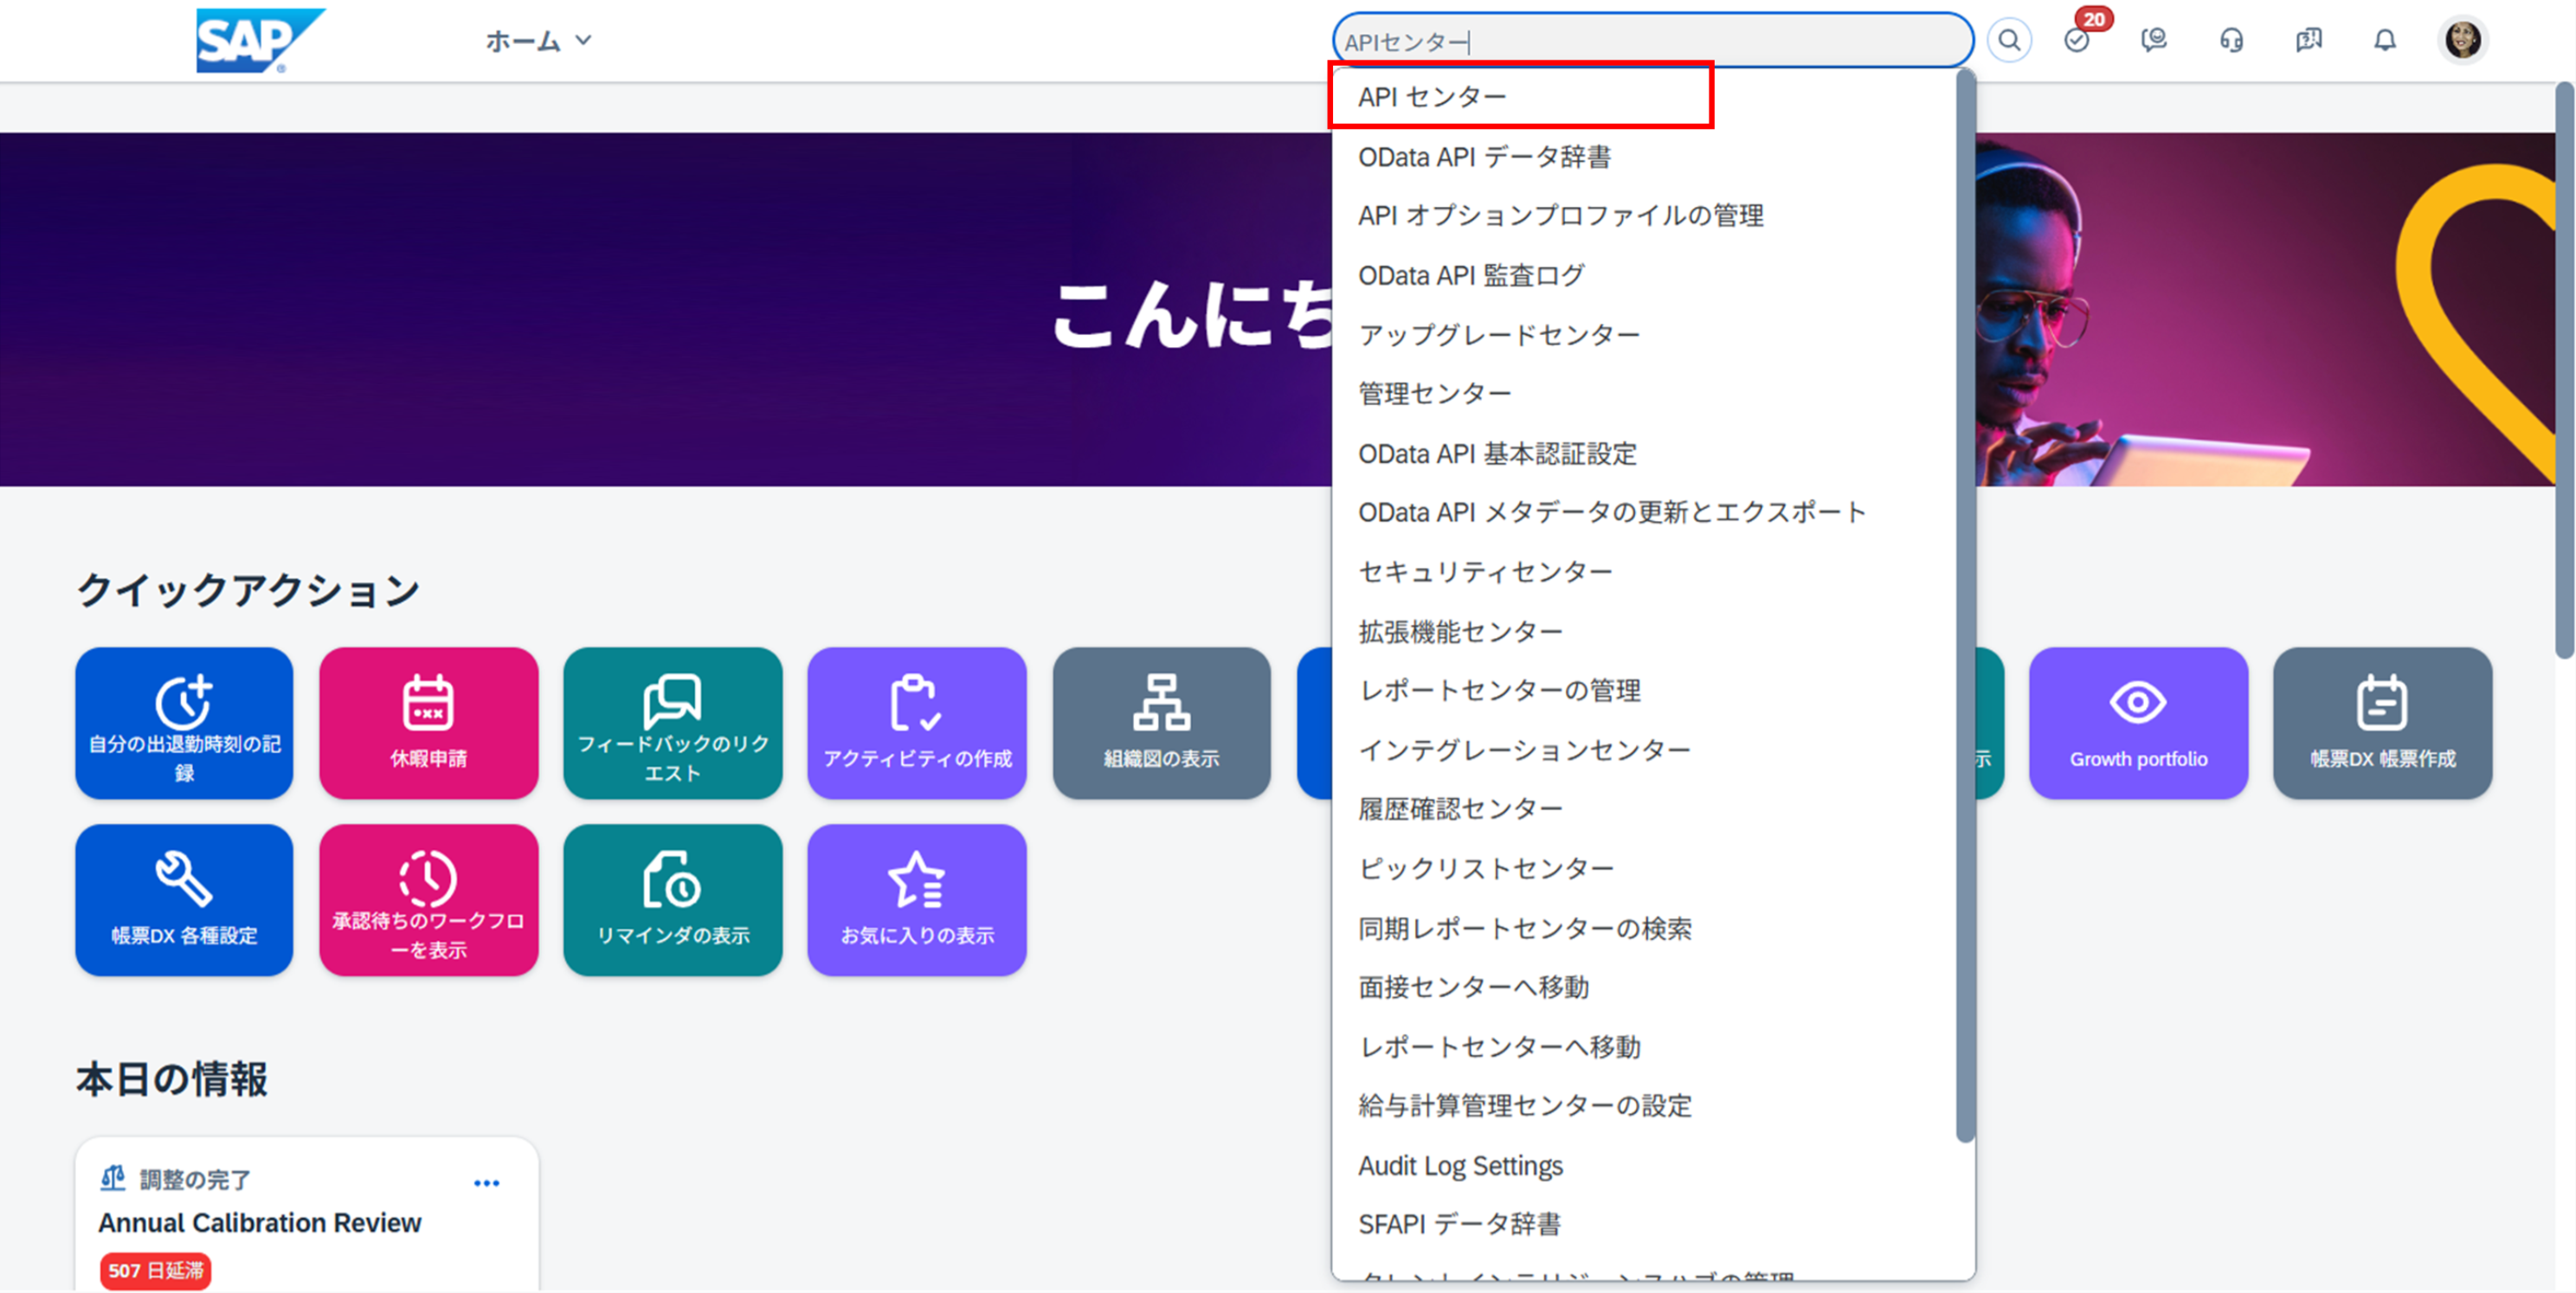Image resolution: width=2576 pixels, height=1293 pixels.
Task: Open the Annual Calibration Review link
Action: [260, 1222]
